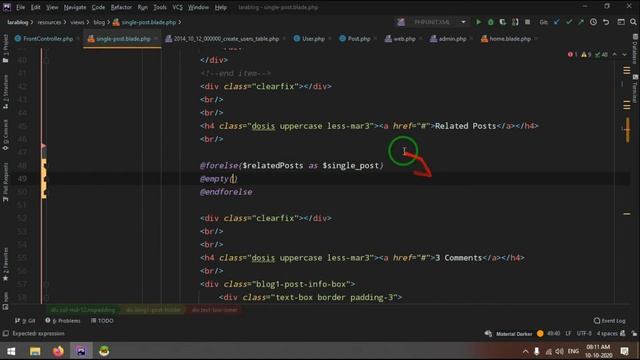Image resolution: width=640 pixels, height=360 pixels.
Task: Click the green typo count indicator
Action: pos(601,54)
